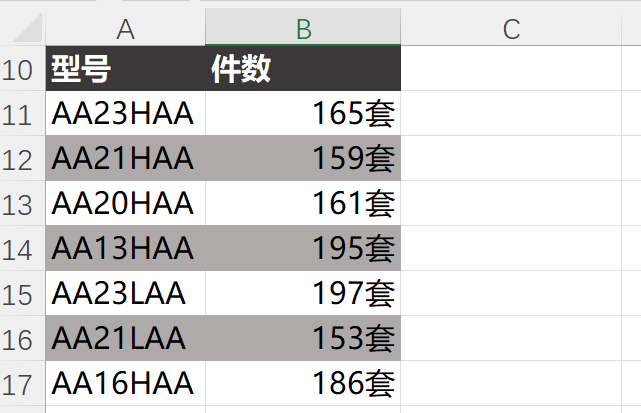Click the AA20HAA cell

(x=125, y=204)
